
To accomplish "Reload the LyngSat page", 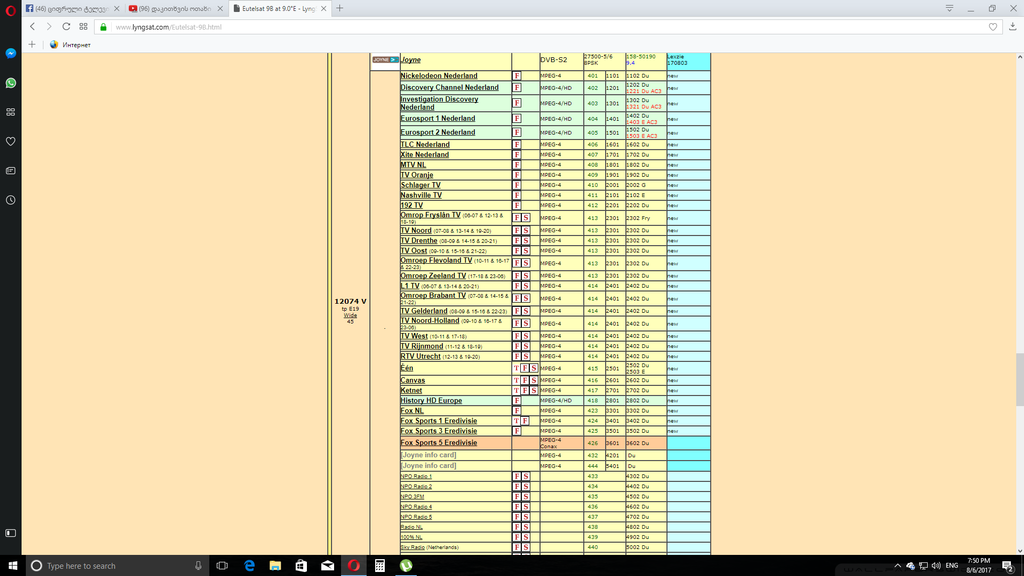I will point(66,27).
